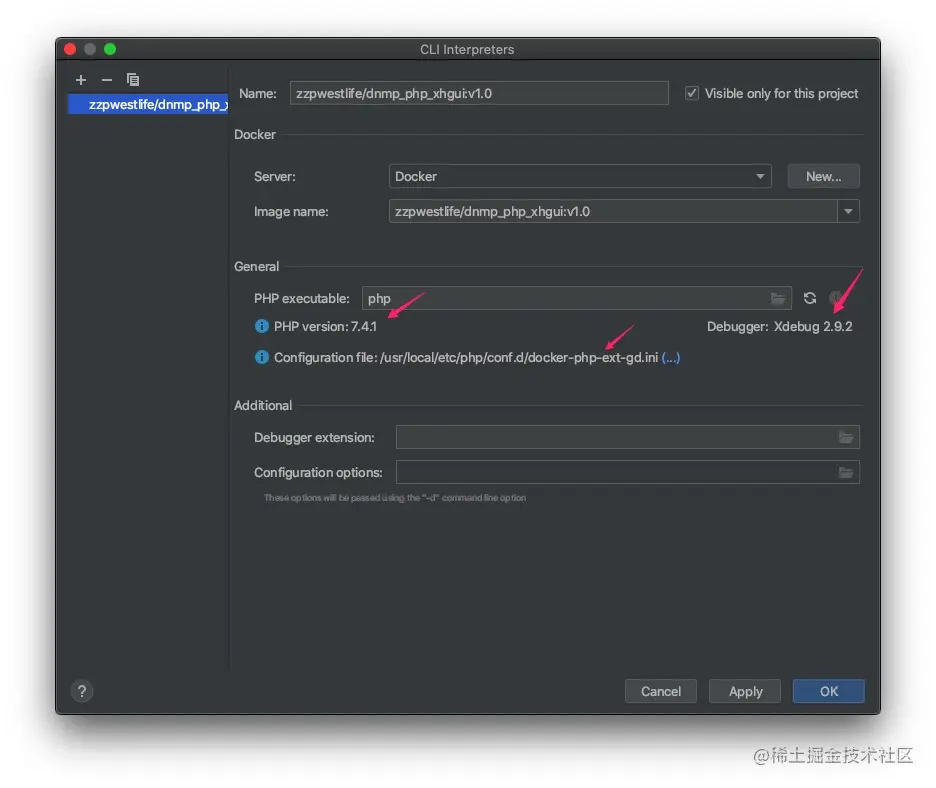Open additional config files (...) link
The width and height of the screenshot is (936, 788).
[x=671, y=358]
